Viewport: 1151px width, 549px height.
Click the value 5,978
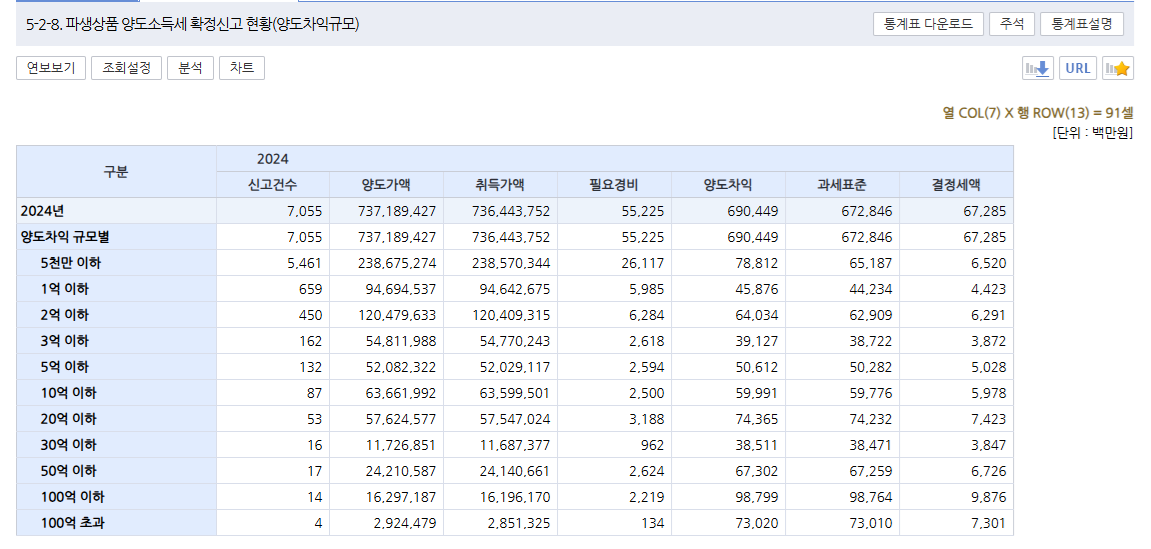pyautogui.click(x=988, y=393)
